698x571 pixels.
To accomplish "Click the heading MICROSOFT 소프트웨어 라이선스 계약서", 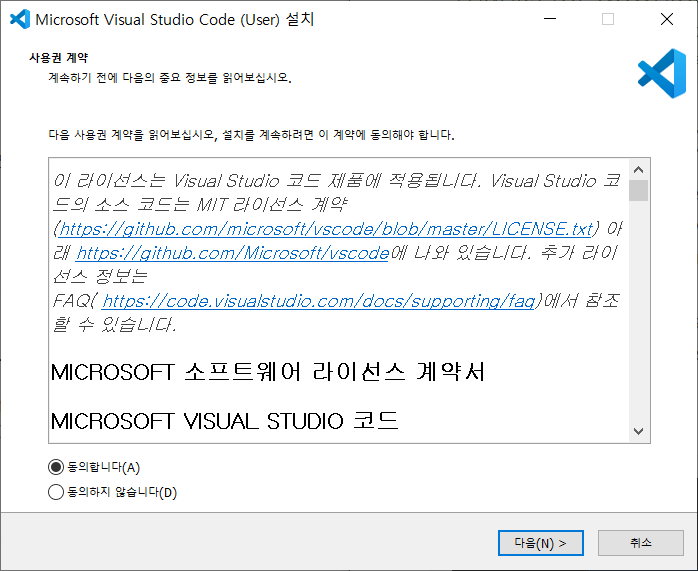I will 268,372.
